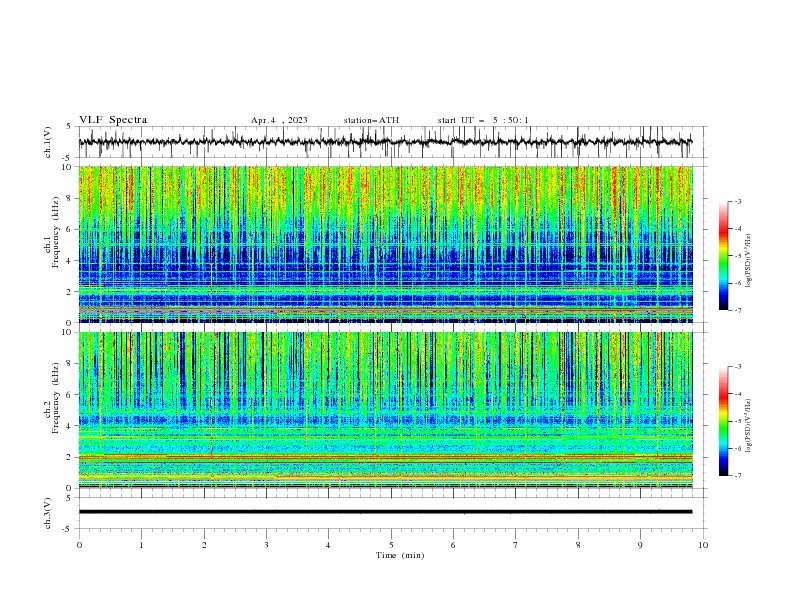792x612 pixels.
Task: Click the ch.1(V) axis label
Action: coord(48,142)
